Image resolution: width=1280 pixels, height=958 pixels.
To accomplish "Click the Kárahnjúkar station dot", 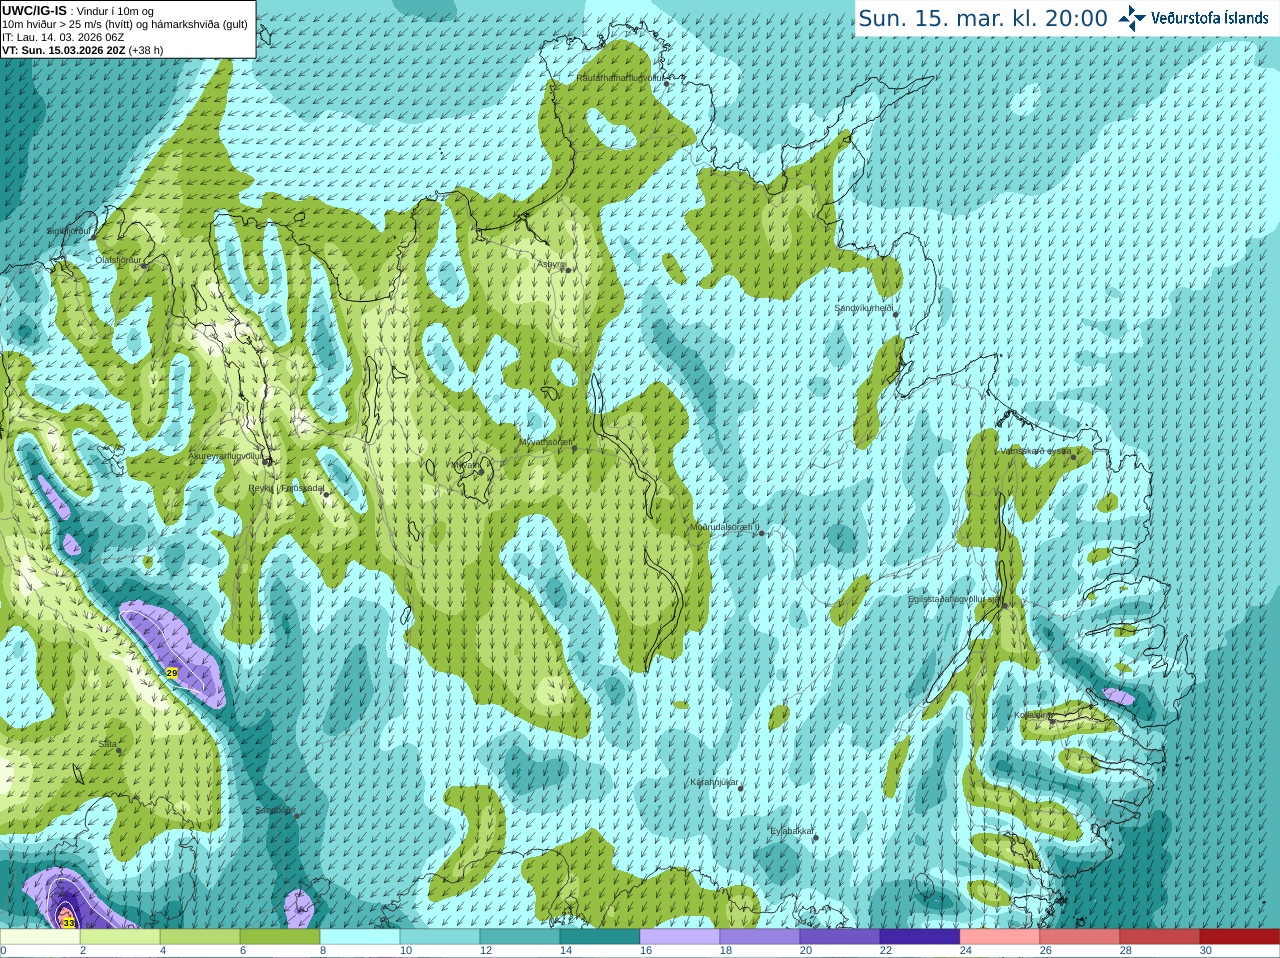I will point(741,789).
